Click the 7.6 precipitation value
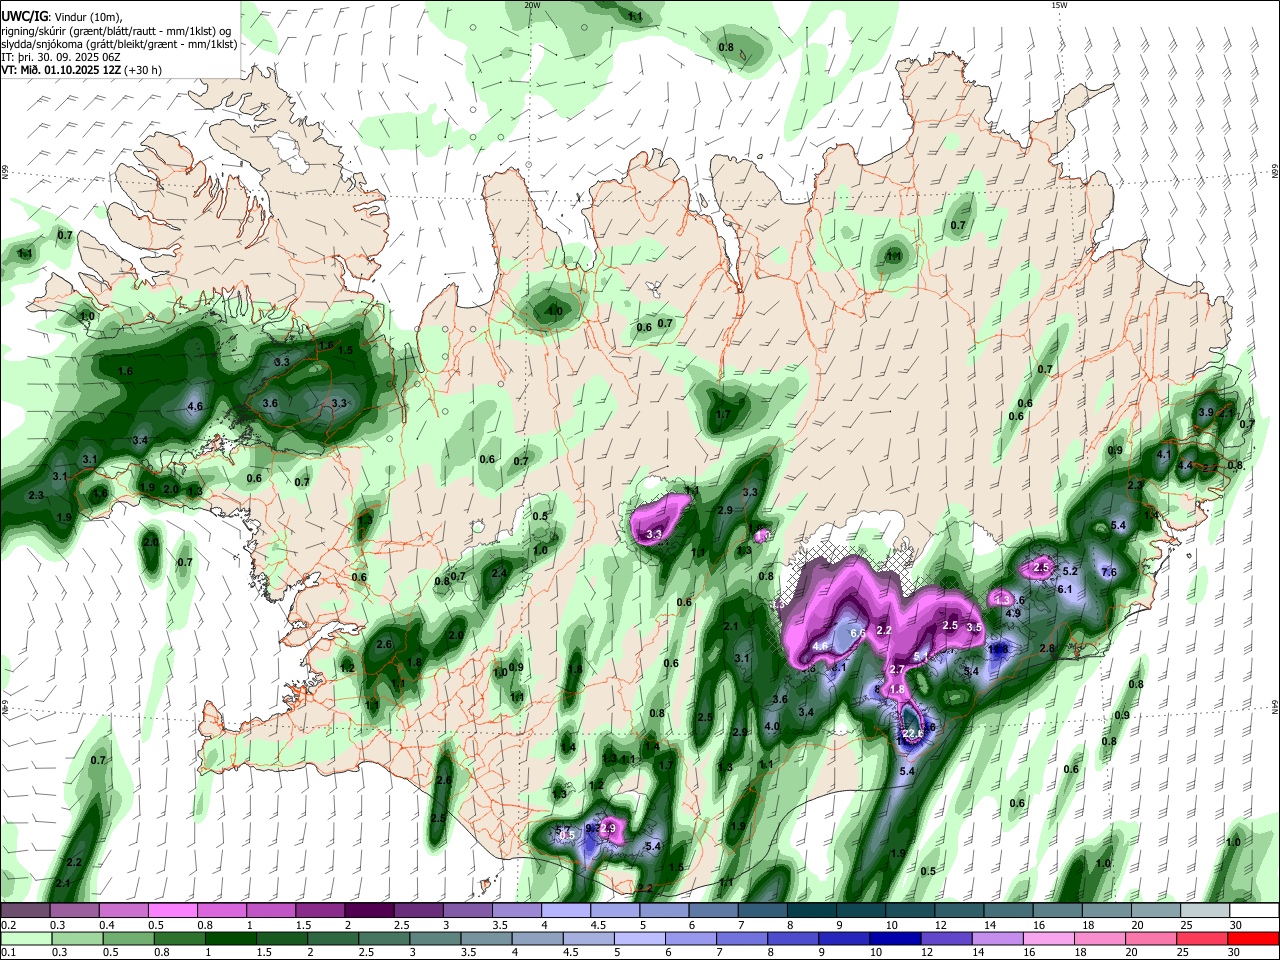The width and height of the screenshot is (1280, 960). tap(1108, 573)
